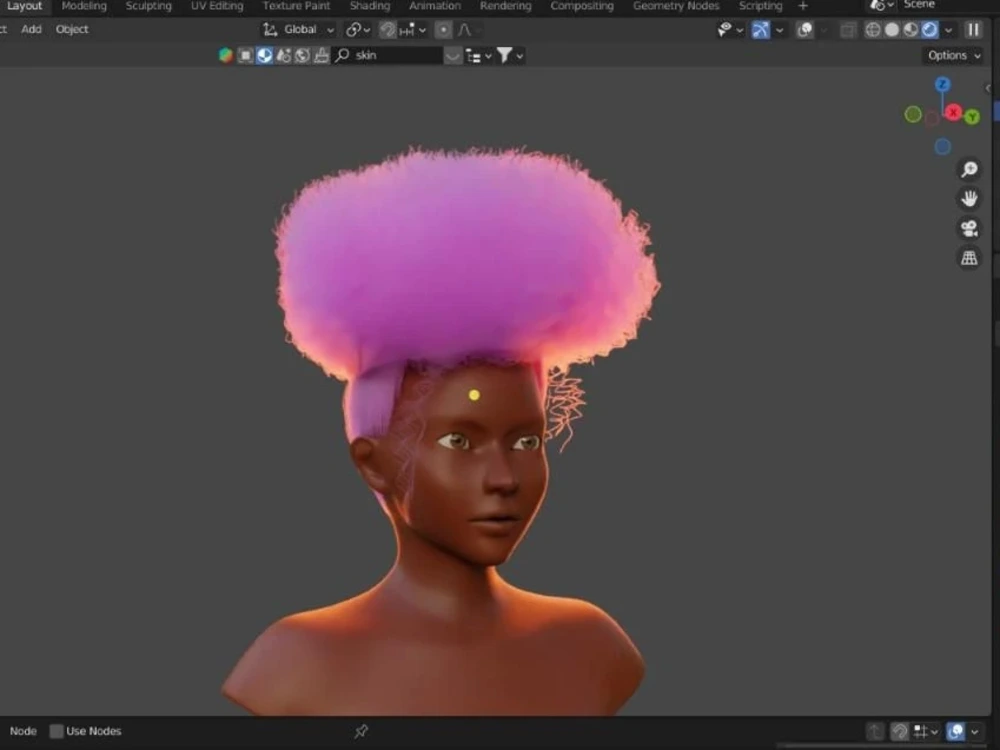The image size is (1000, 750).
Task: Click the search field containing skin
Action: 389,55
